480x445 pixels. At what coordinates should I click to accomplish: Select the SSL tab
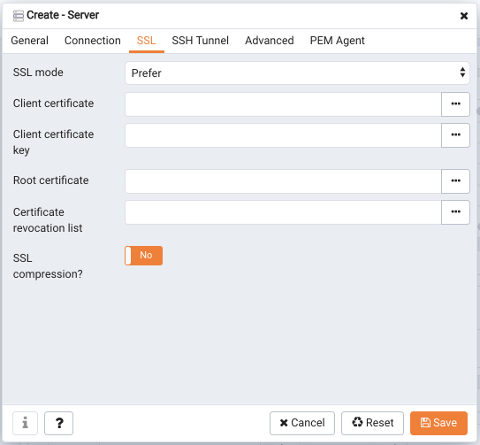(x=146, y=41)
